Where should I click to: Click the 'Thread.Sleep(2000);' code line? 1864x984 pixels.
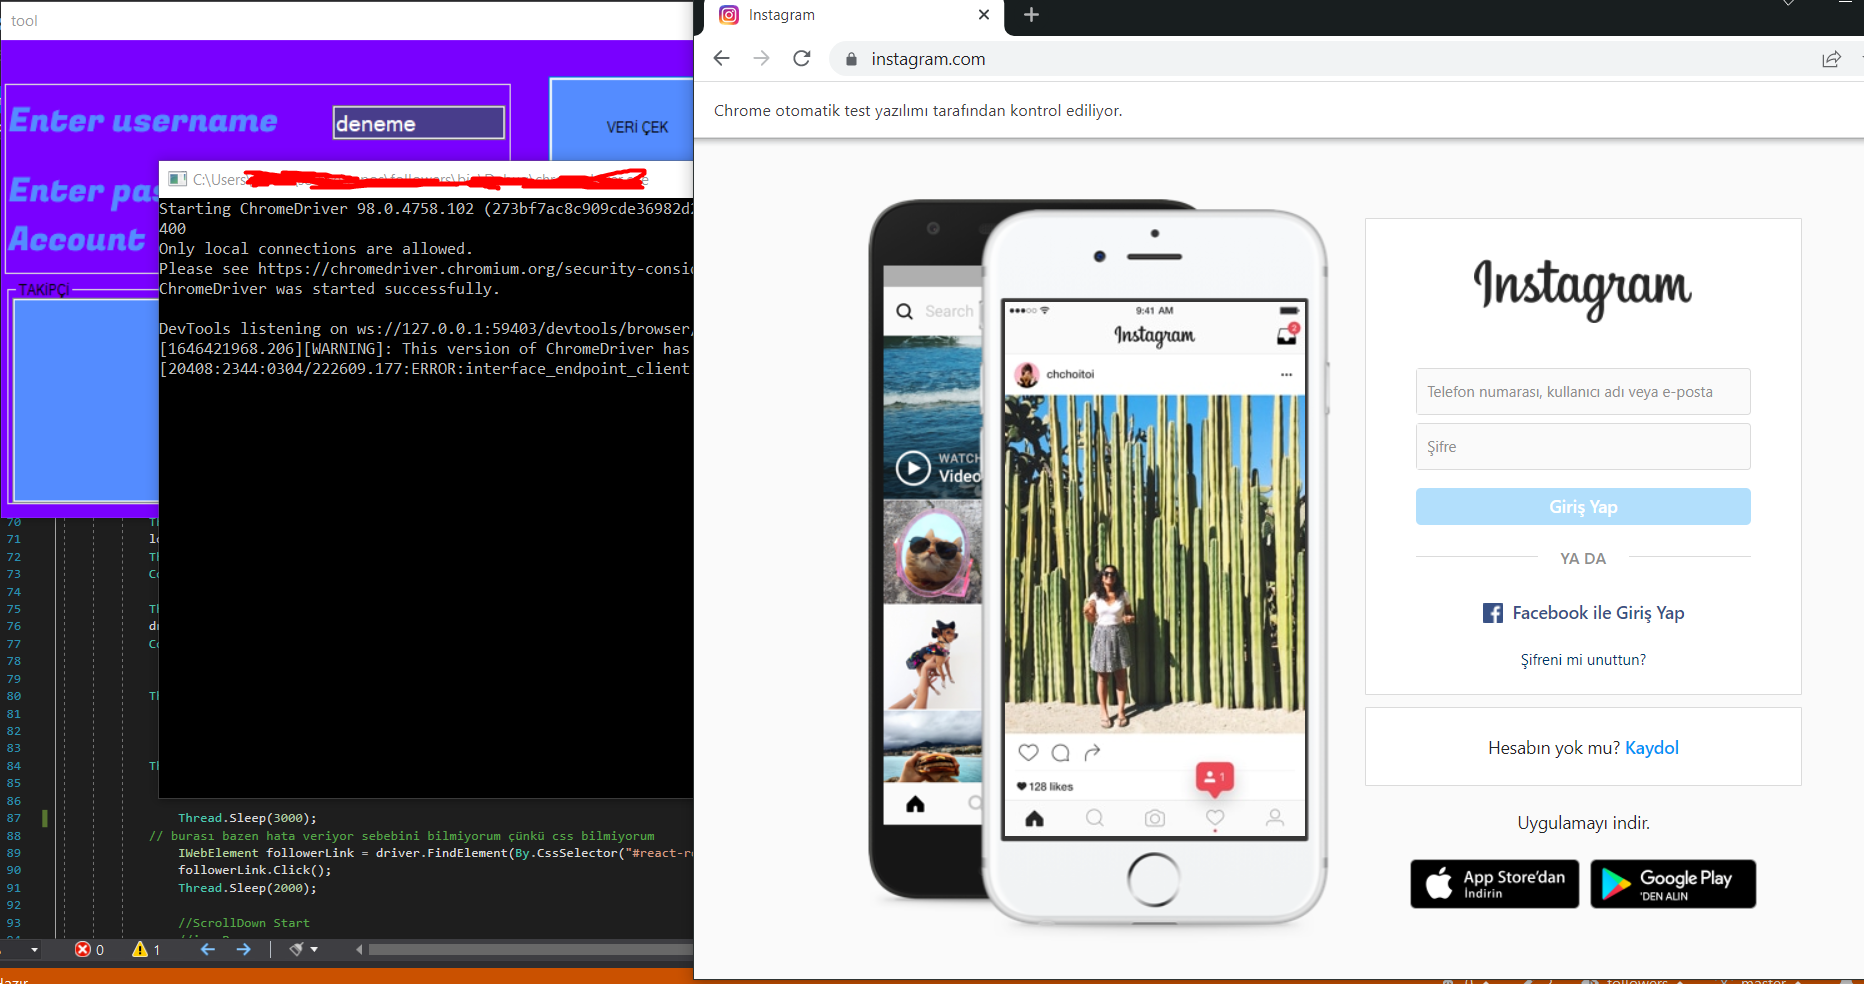pyautogui.click(x=247, y=888)
